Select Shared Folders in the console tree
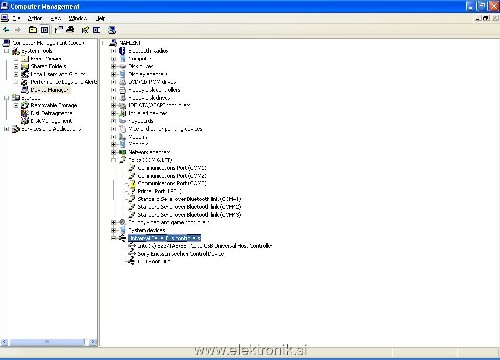Viewport: 500px width, 360px height. click(x=48, y=66)
